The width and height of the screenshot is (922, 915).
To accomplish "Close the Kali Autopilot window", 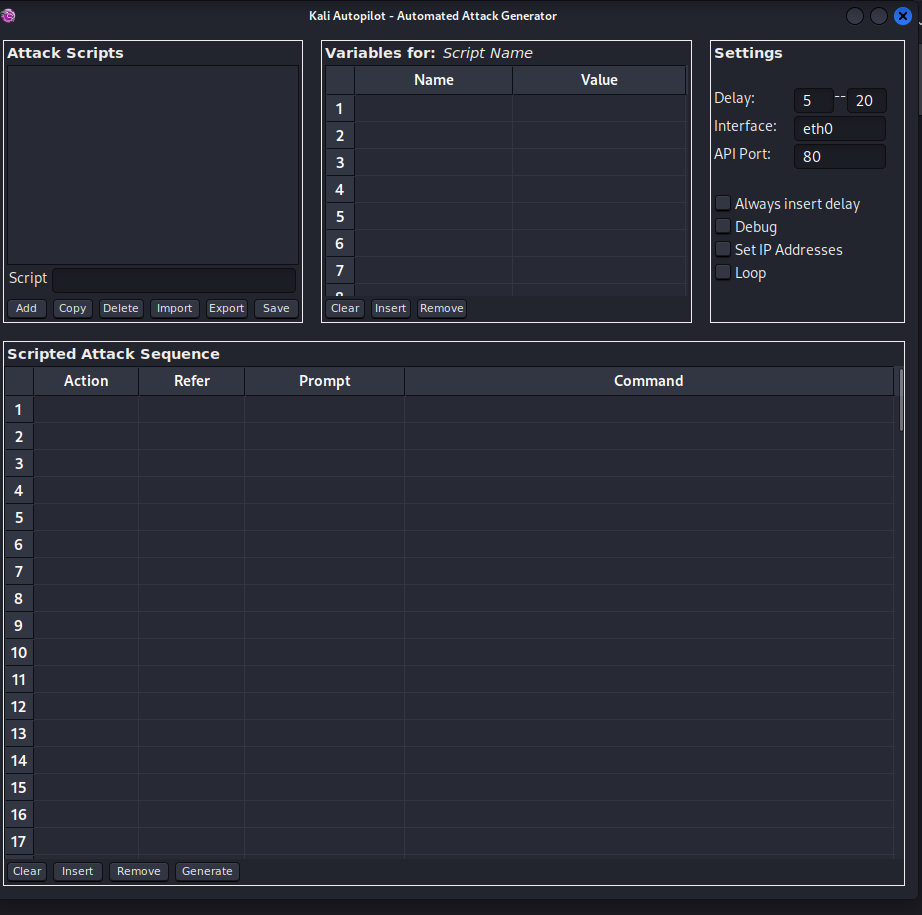I will tap(903, 16).
